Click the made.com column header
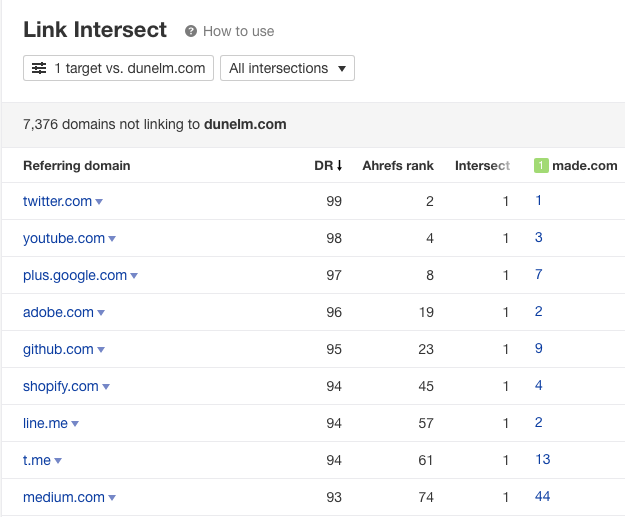 coord(585,165)
